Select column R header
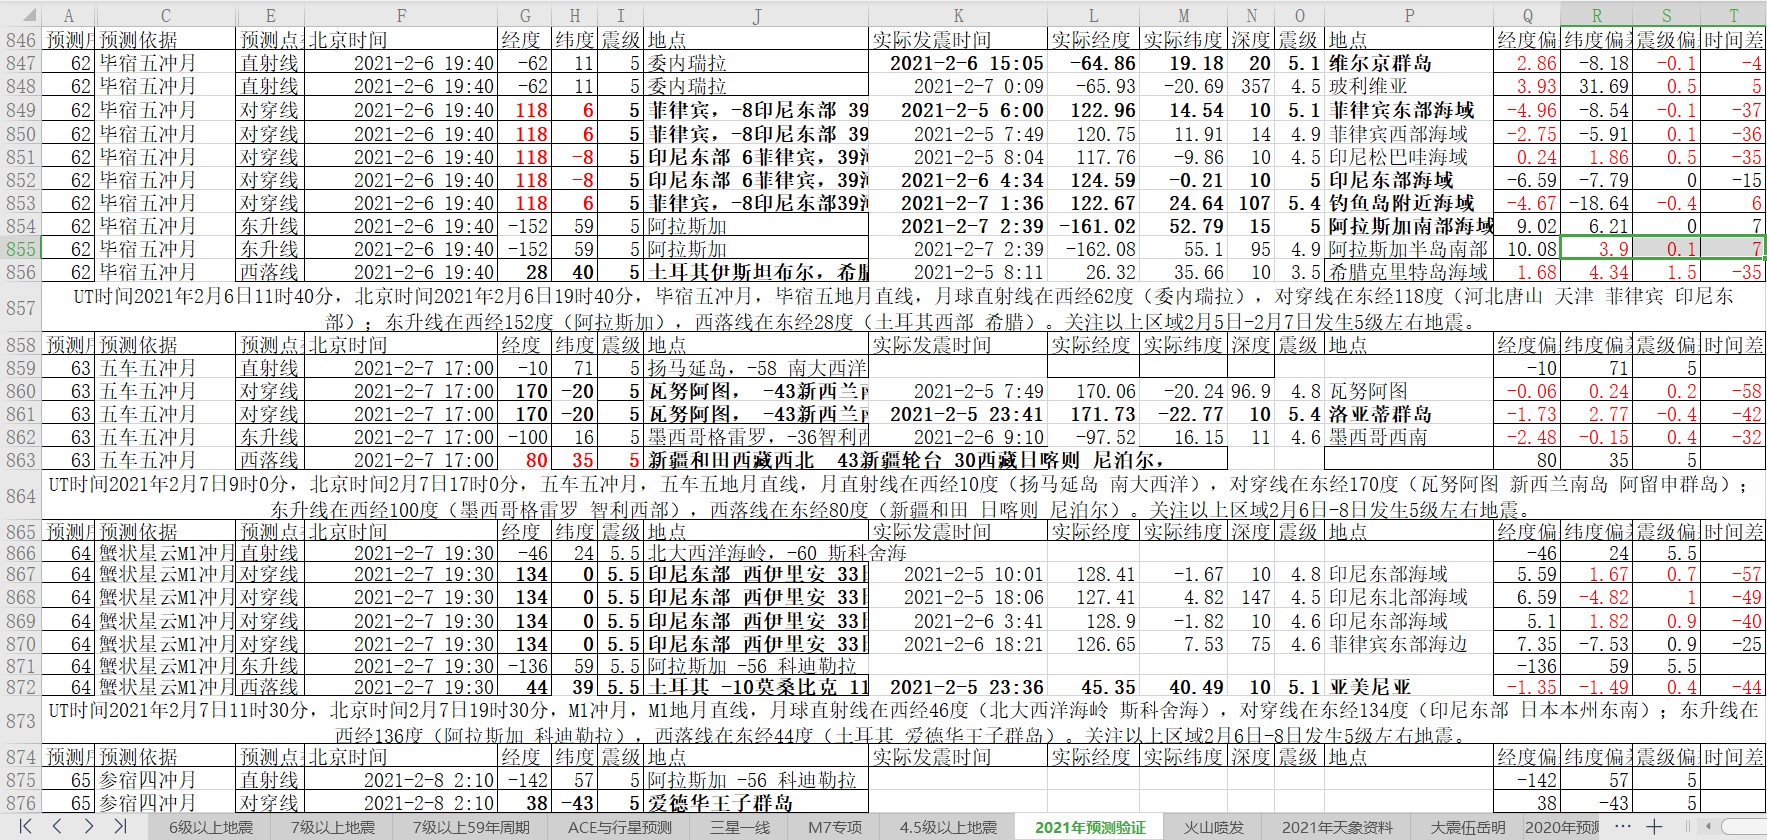 1597,15
